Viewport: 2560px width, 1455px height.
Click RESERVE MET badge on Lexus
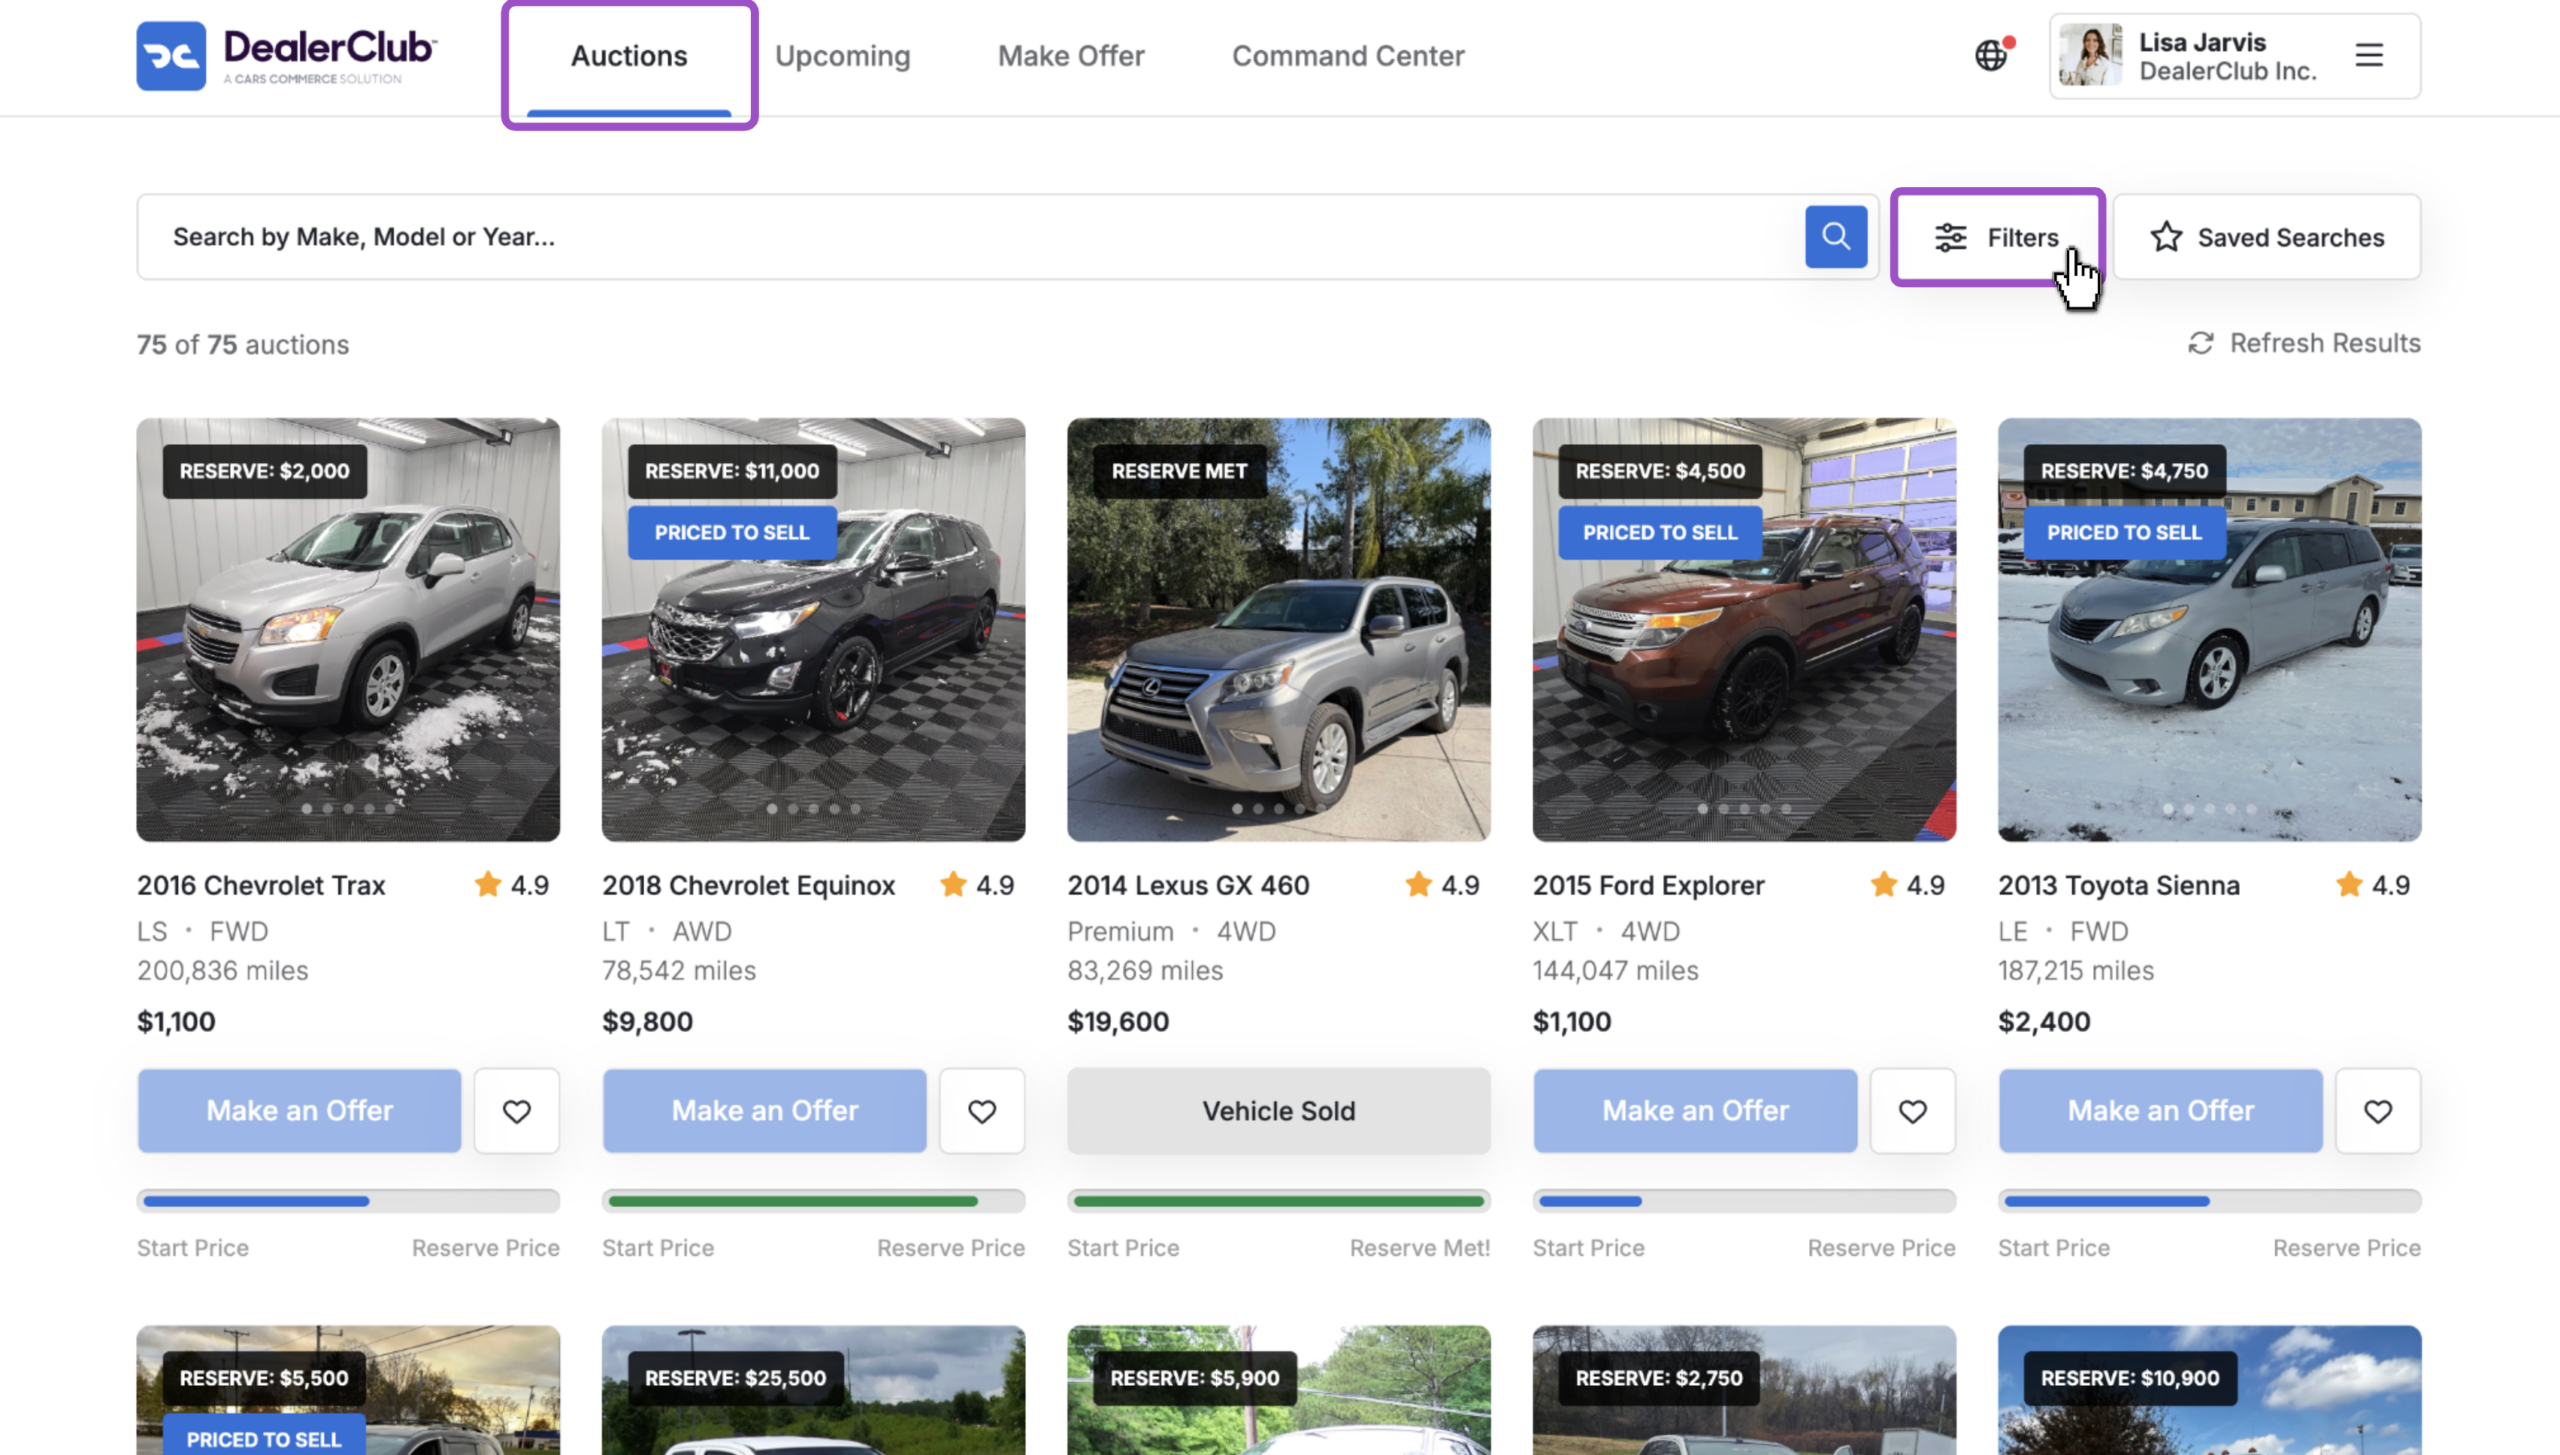(1179, 471)
